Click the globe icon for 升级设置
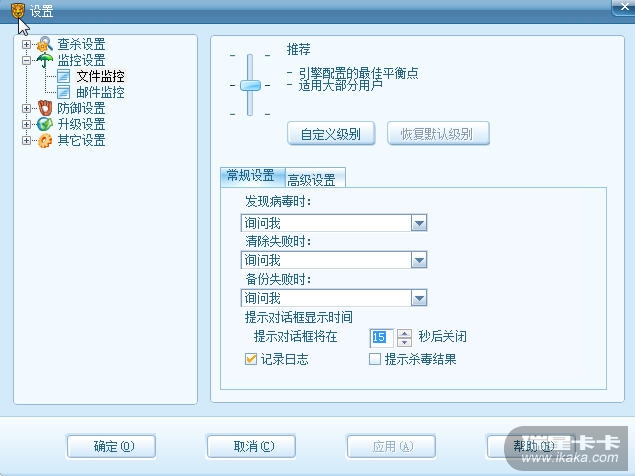This screenshot has height=476, width=635. 45,124
